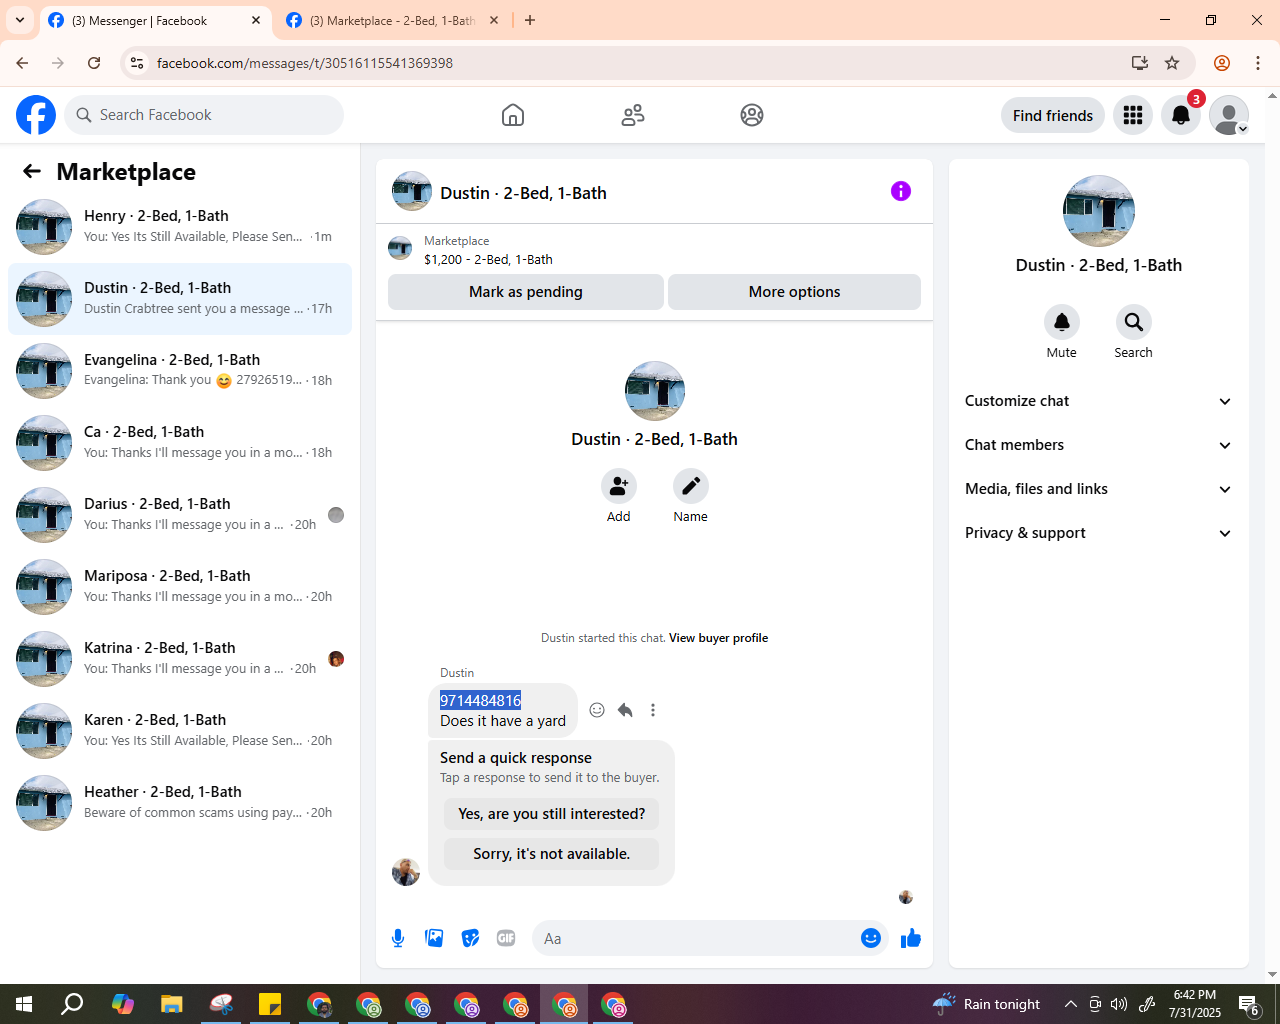
Task: Edit the chat name
Action: tap(691, 486)
